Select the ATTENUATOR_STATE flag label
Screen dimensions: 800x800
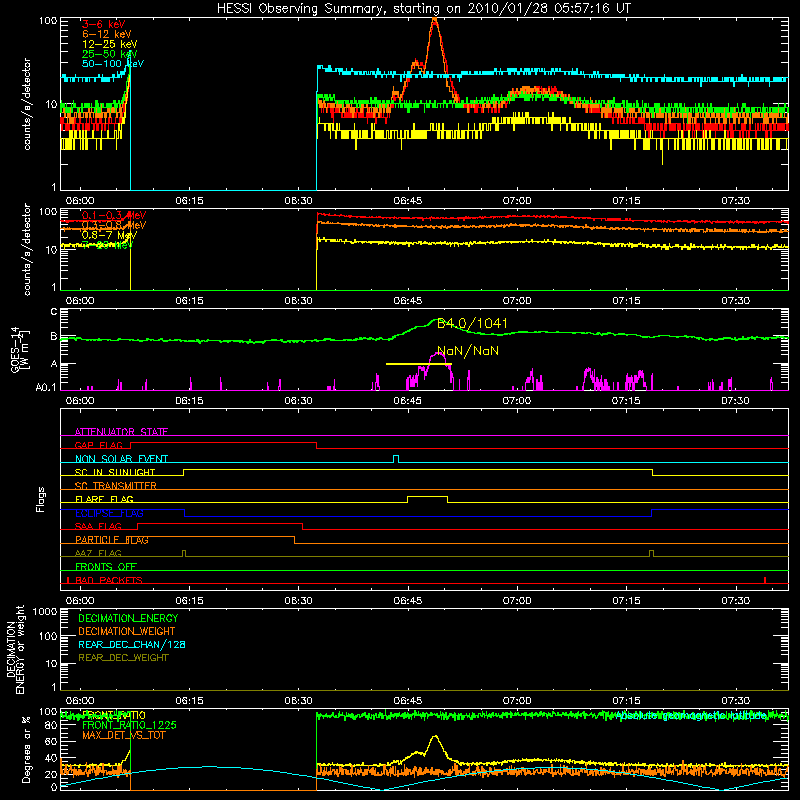click(x=121, y=432)
